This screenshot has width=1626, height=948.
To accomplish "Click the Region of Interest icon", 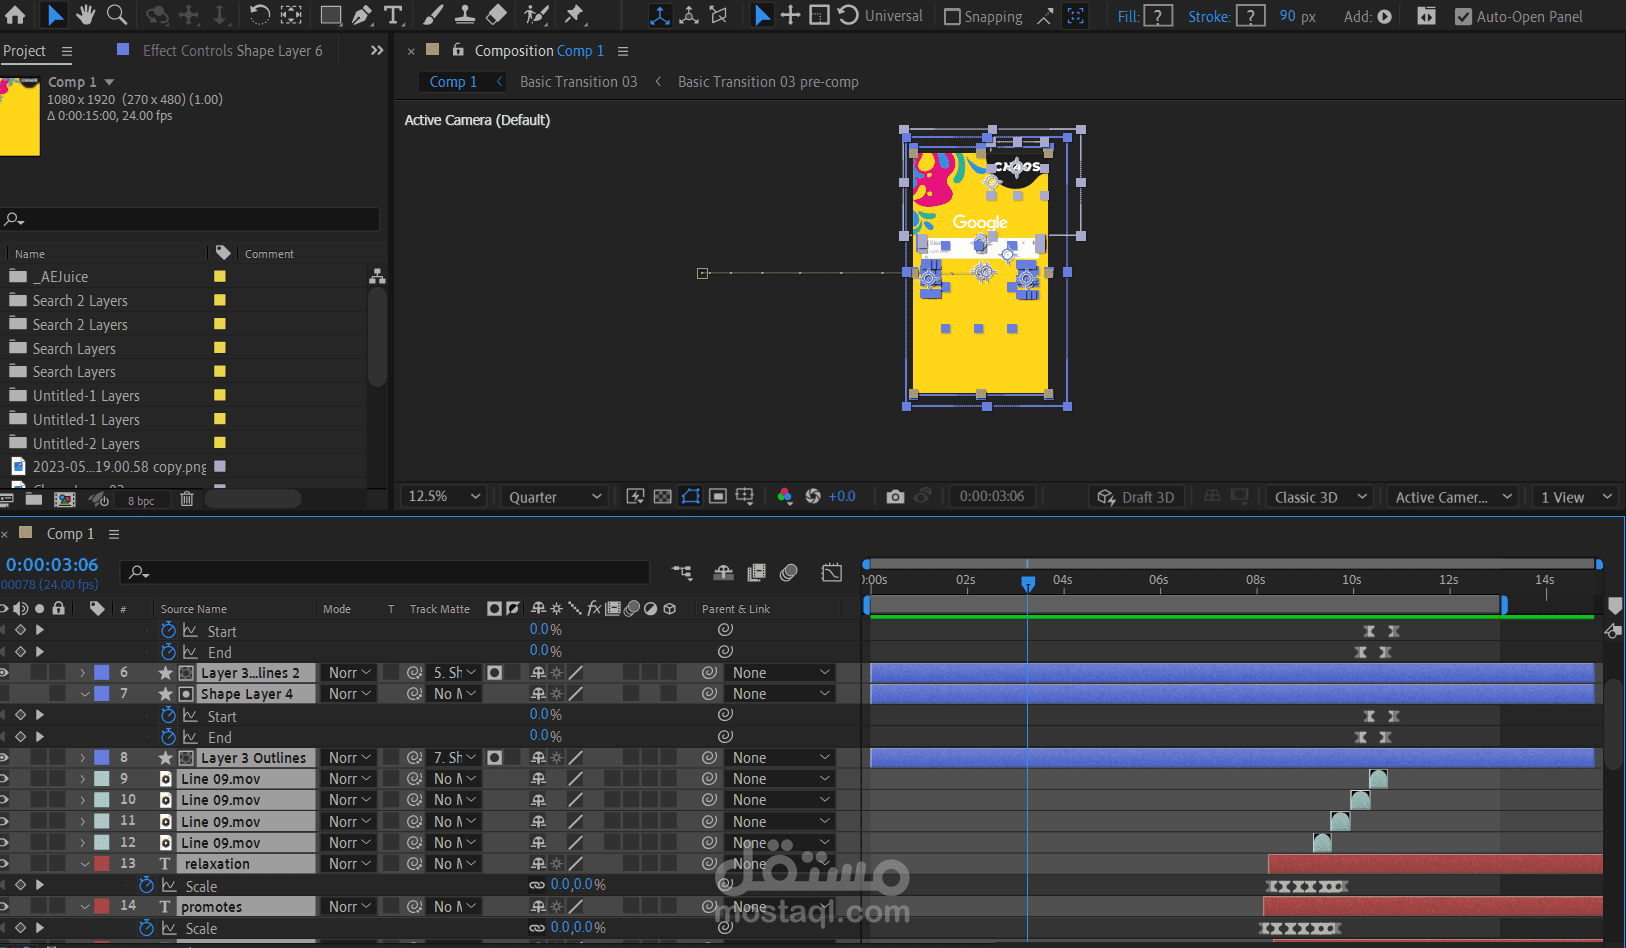I will coord(718,496).
